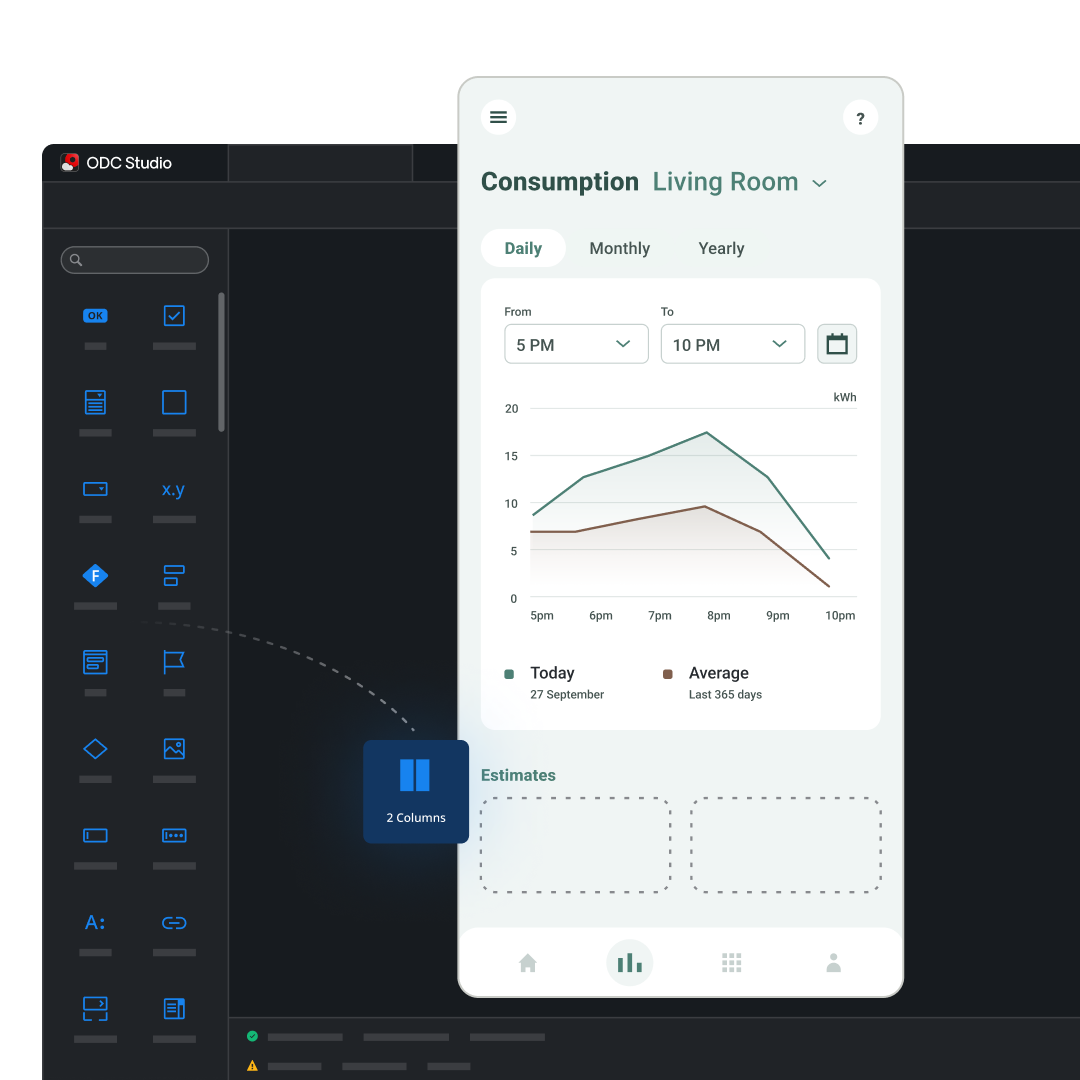The width and height of the screenshot is (1080, 1080).
Task: Click the toolbox vertical scrollbar
Action: tap(221, 362)
